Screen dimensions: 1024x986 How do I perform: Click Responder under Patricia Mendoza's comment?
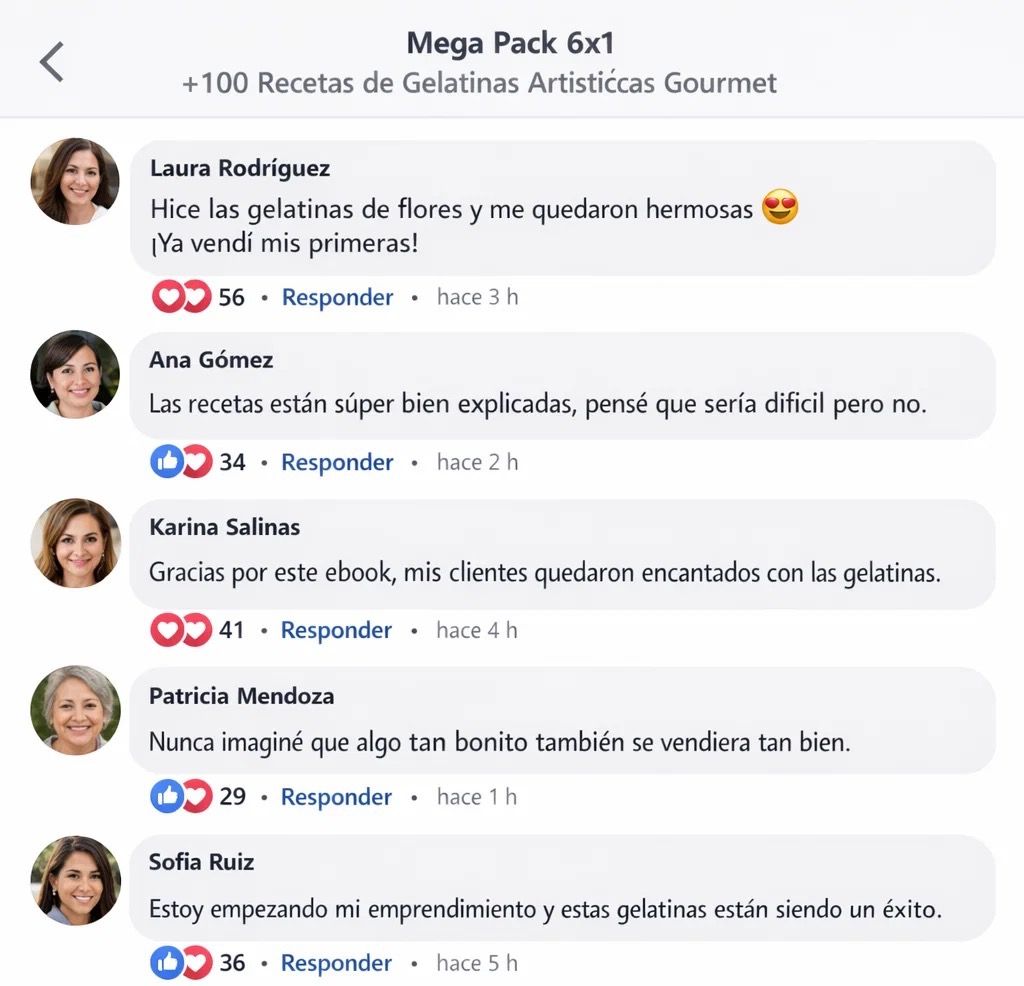tap(337, 797)
